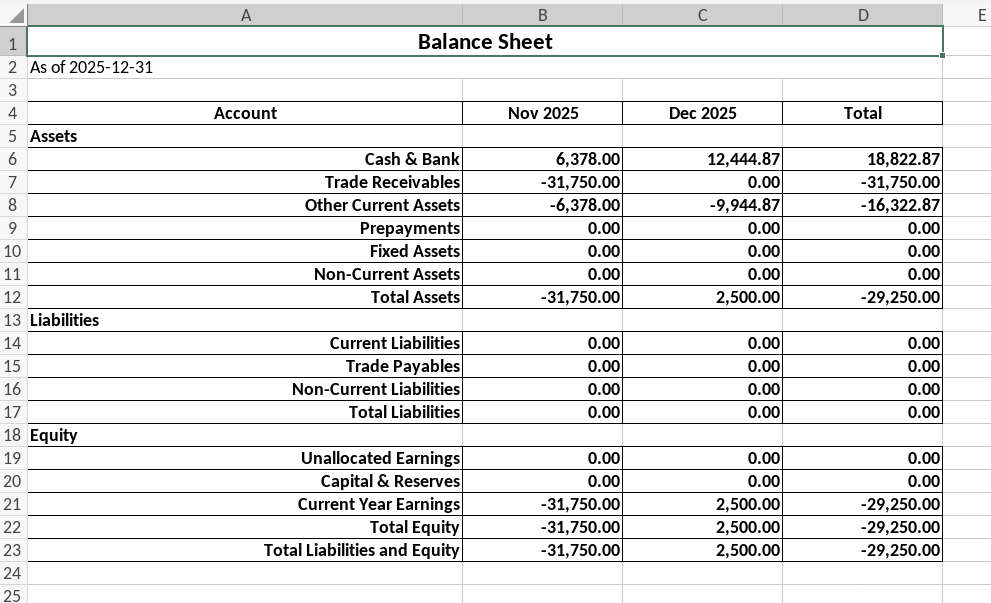
Task: Select column D header
Action: [862, 15]
